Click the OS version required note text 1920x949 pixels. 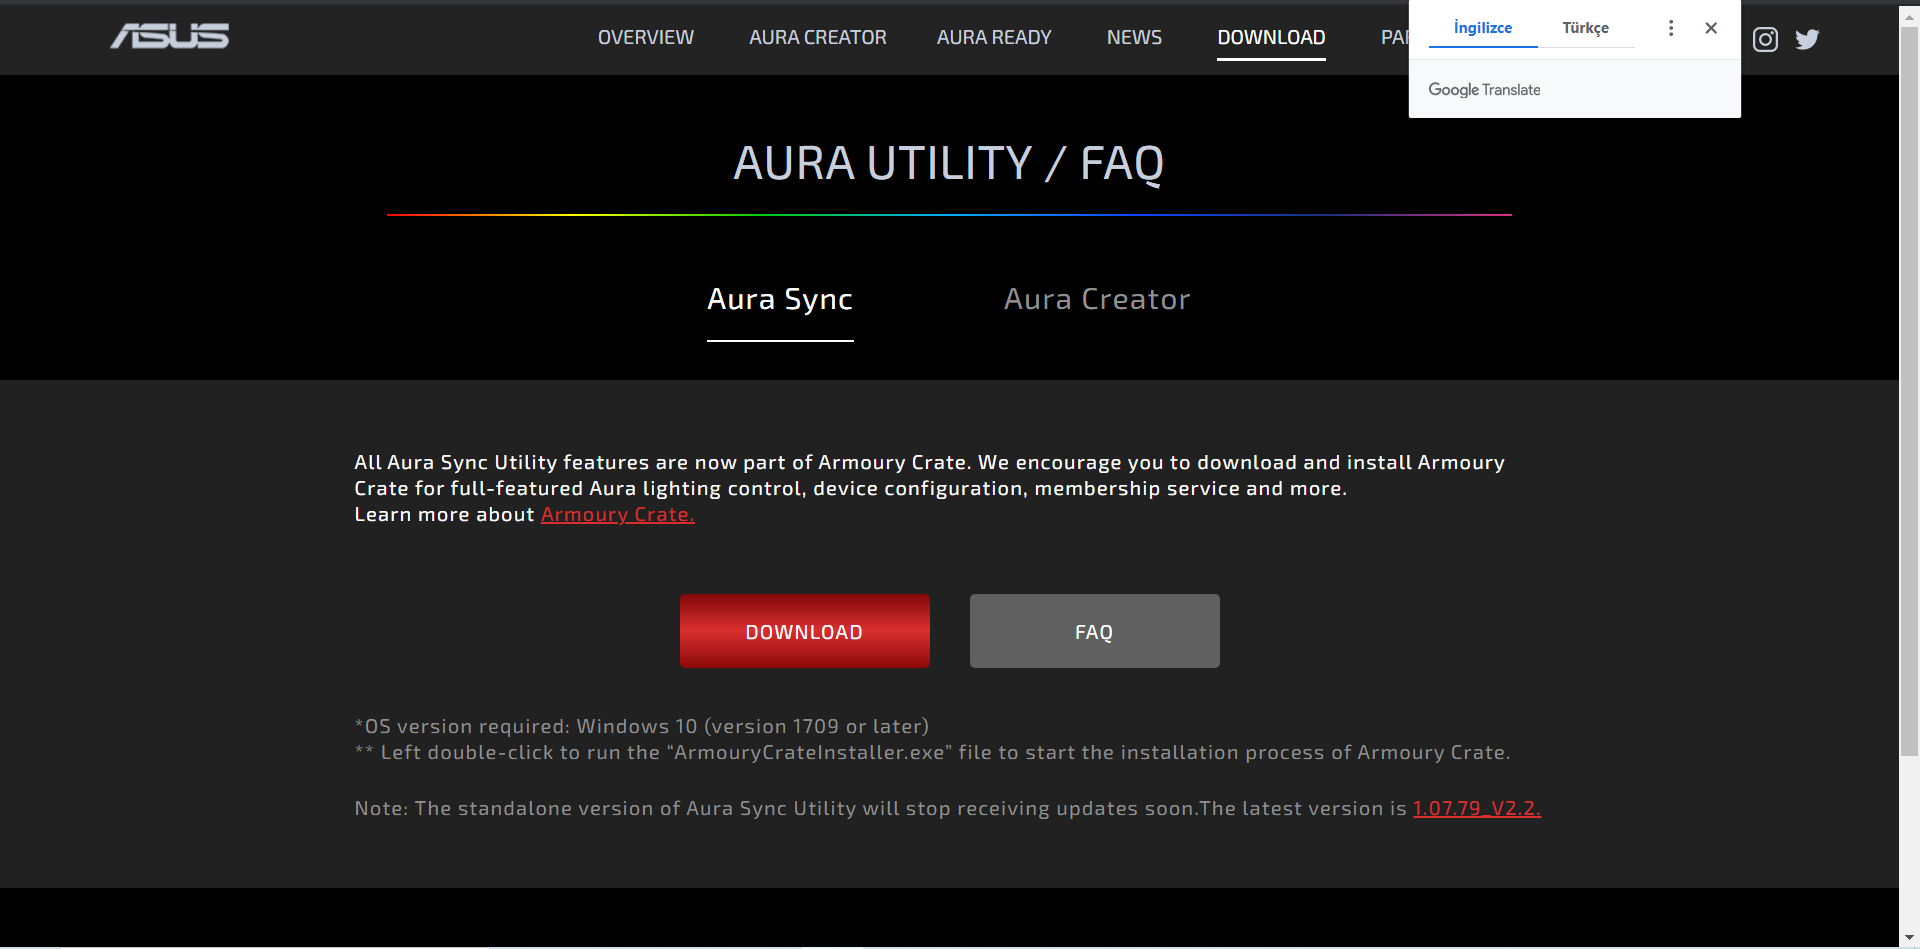tap(642, 726)
